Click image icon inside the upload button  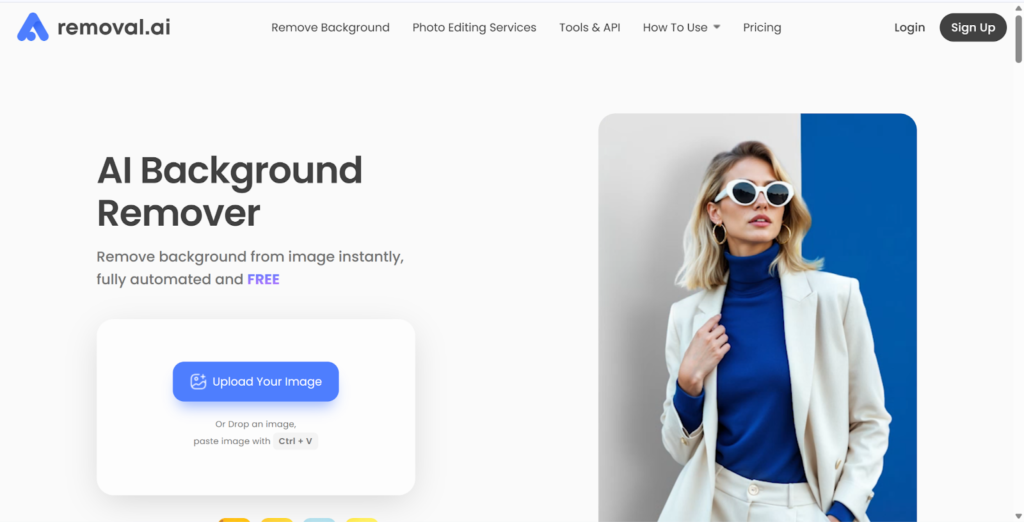198,381
